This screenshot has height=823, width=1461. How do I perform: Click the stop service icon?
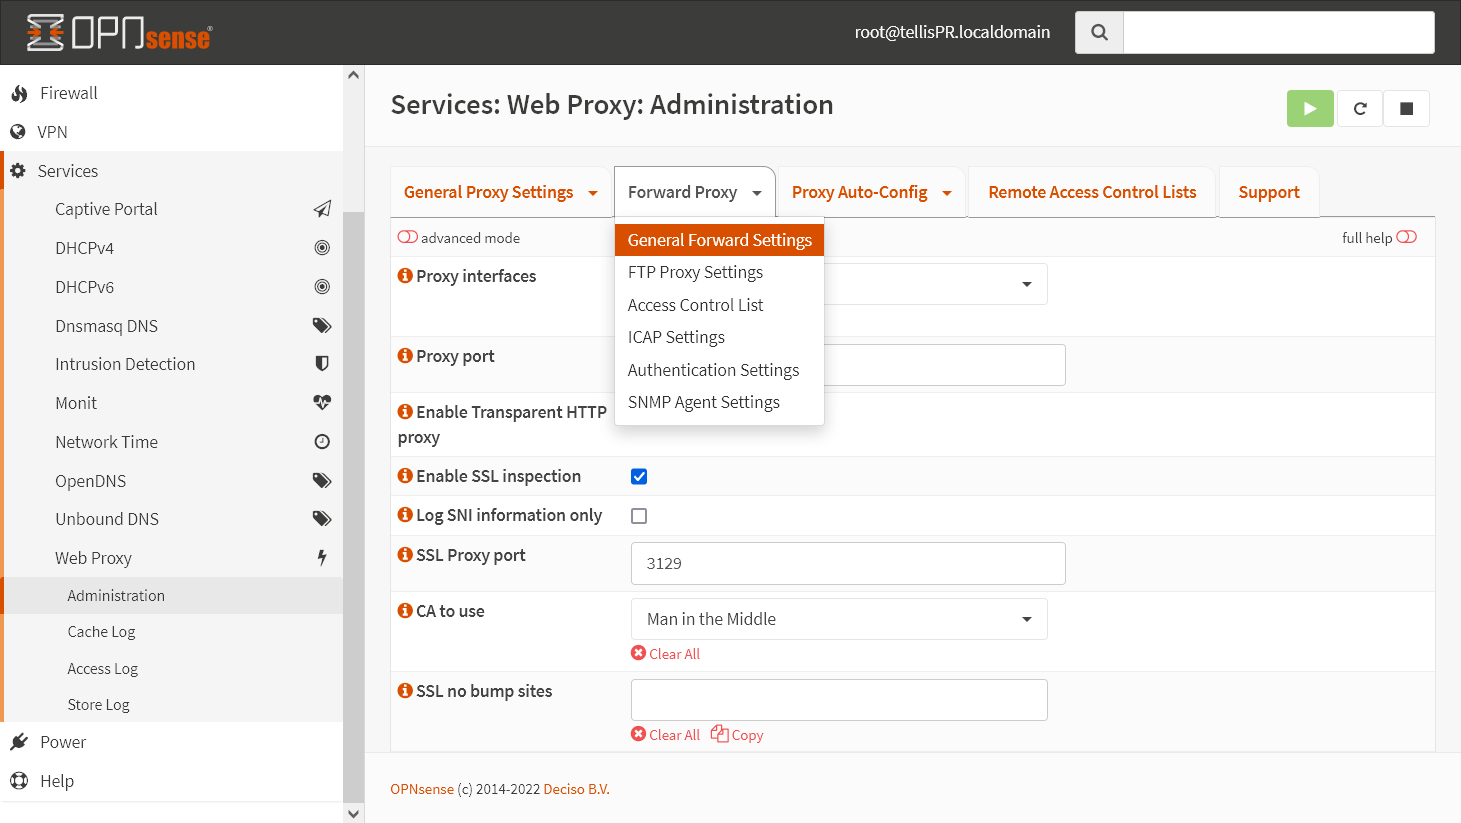1407,108
